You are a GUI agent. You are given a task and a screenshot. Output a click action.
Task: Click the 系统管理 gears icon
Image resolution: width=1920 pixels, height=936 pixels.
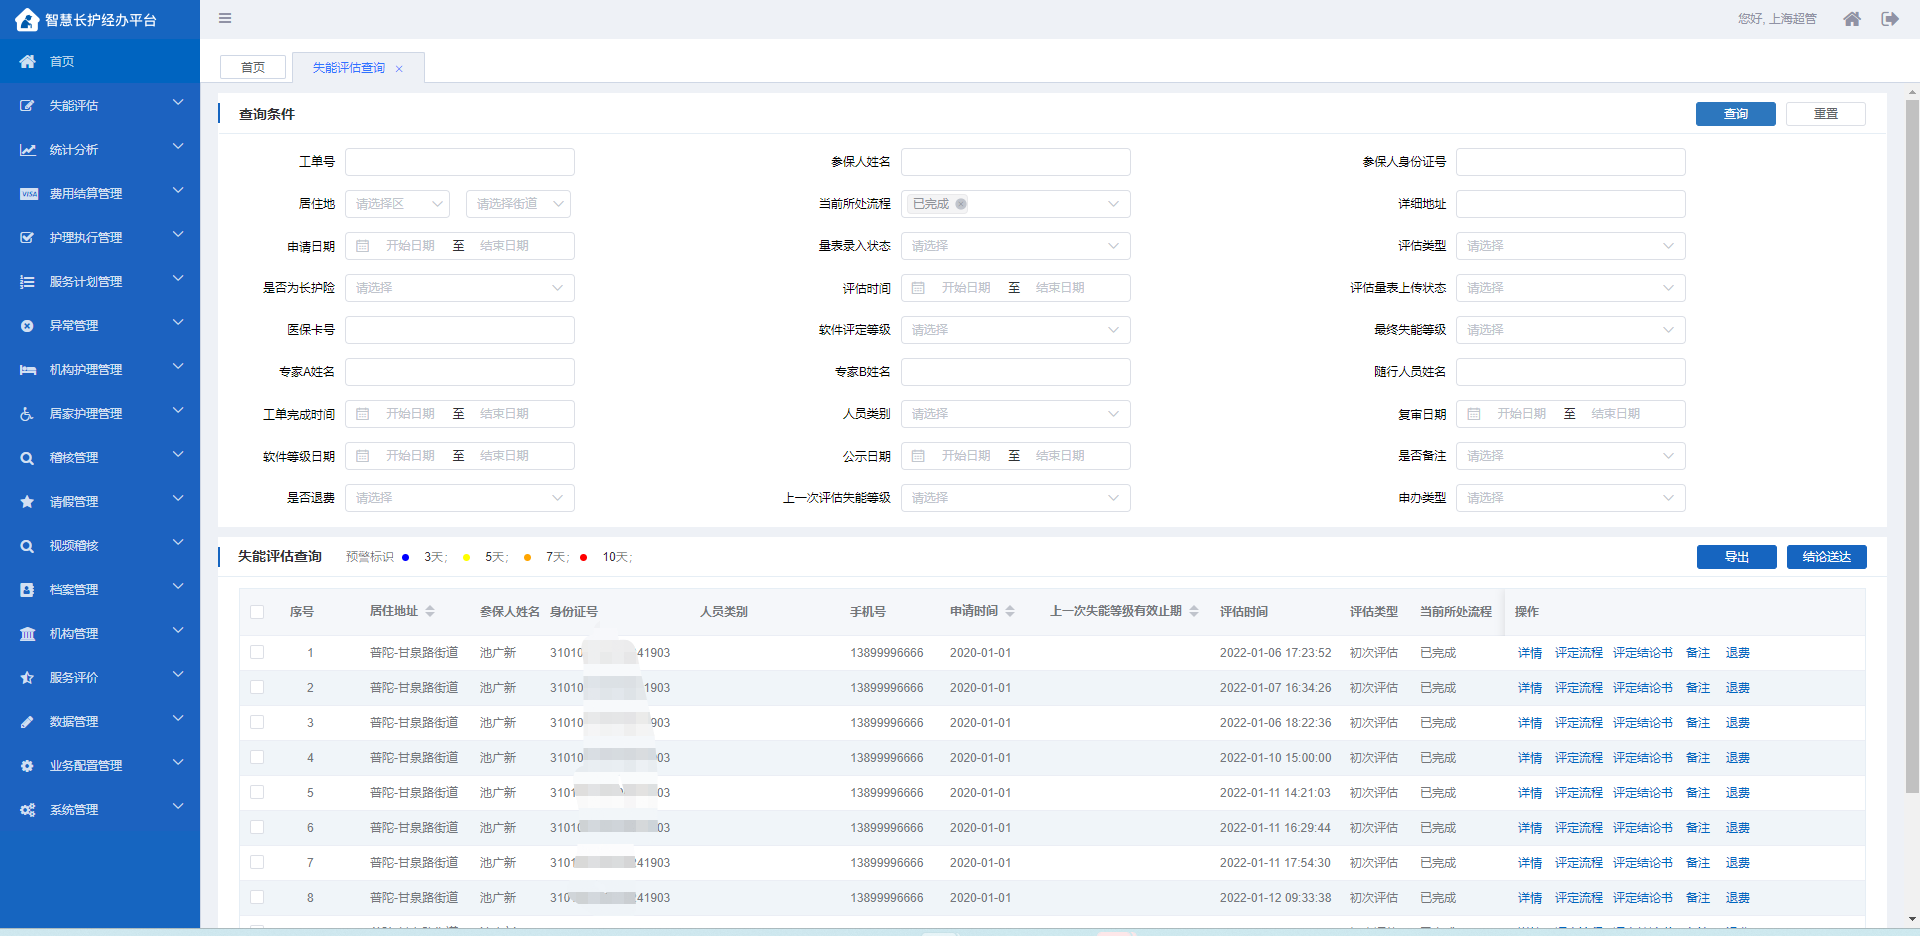click(27, 809)
